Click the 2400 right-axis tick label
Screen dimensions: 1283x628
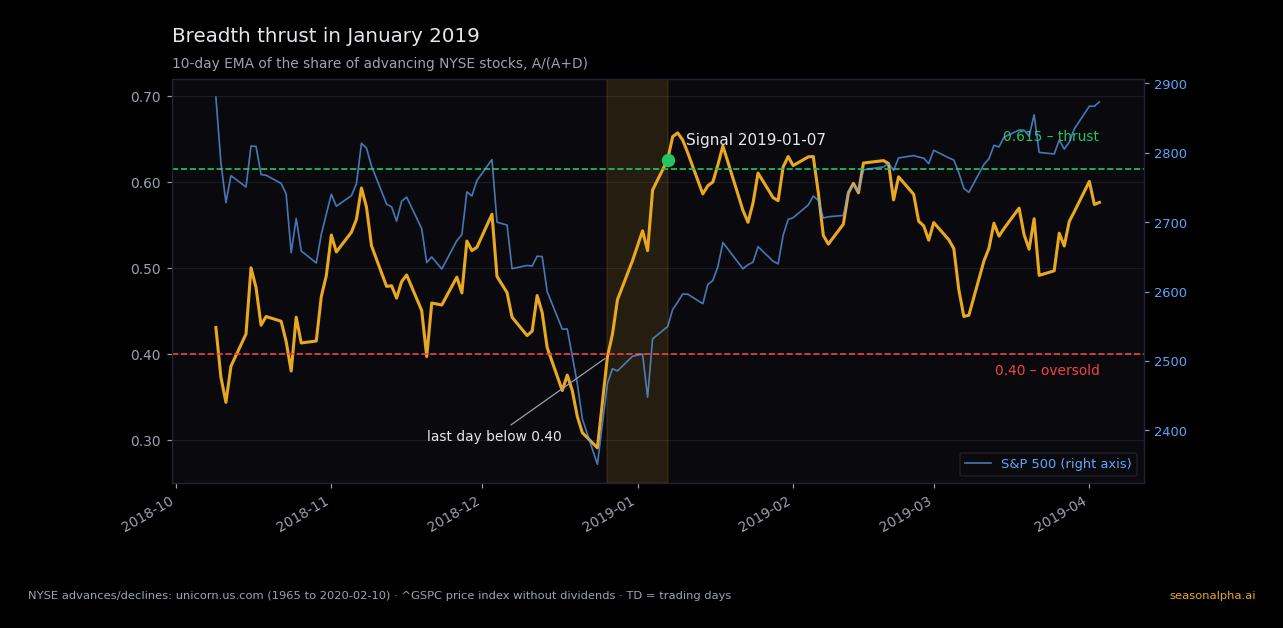click(x=1172, y=432)
